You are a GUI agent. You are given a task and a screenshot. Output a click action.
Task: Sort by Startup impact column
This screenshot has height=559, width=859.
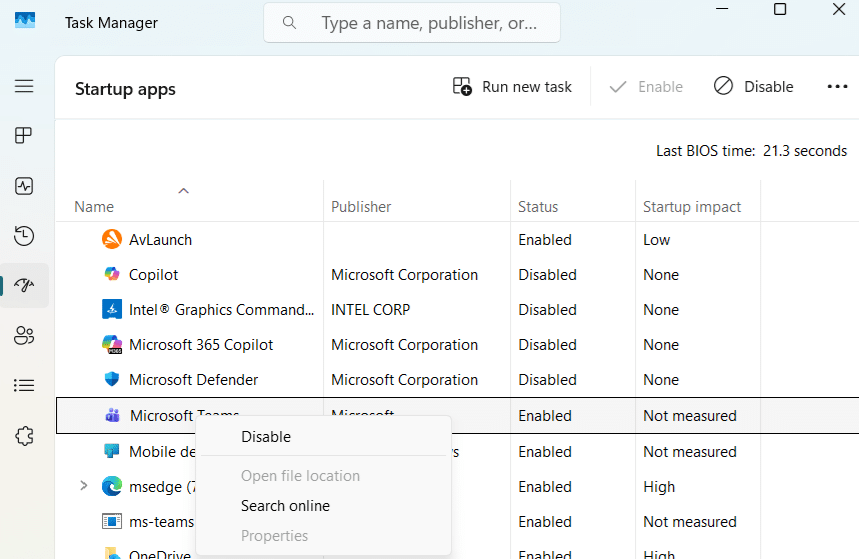692,207
